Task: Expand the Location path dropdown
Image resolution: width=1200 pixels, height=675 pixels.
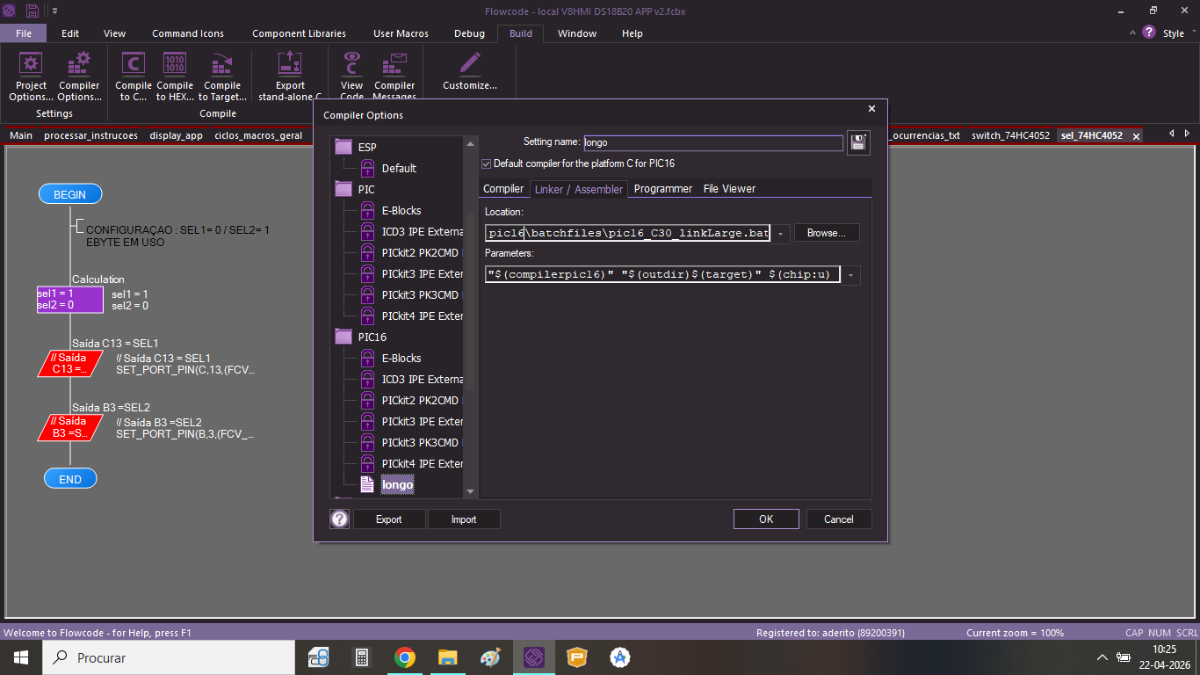Action: tap(781, 233)
